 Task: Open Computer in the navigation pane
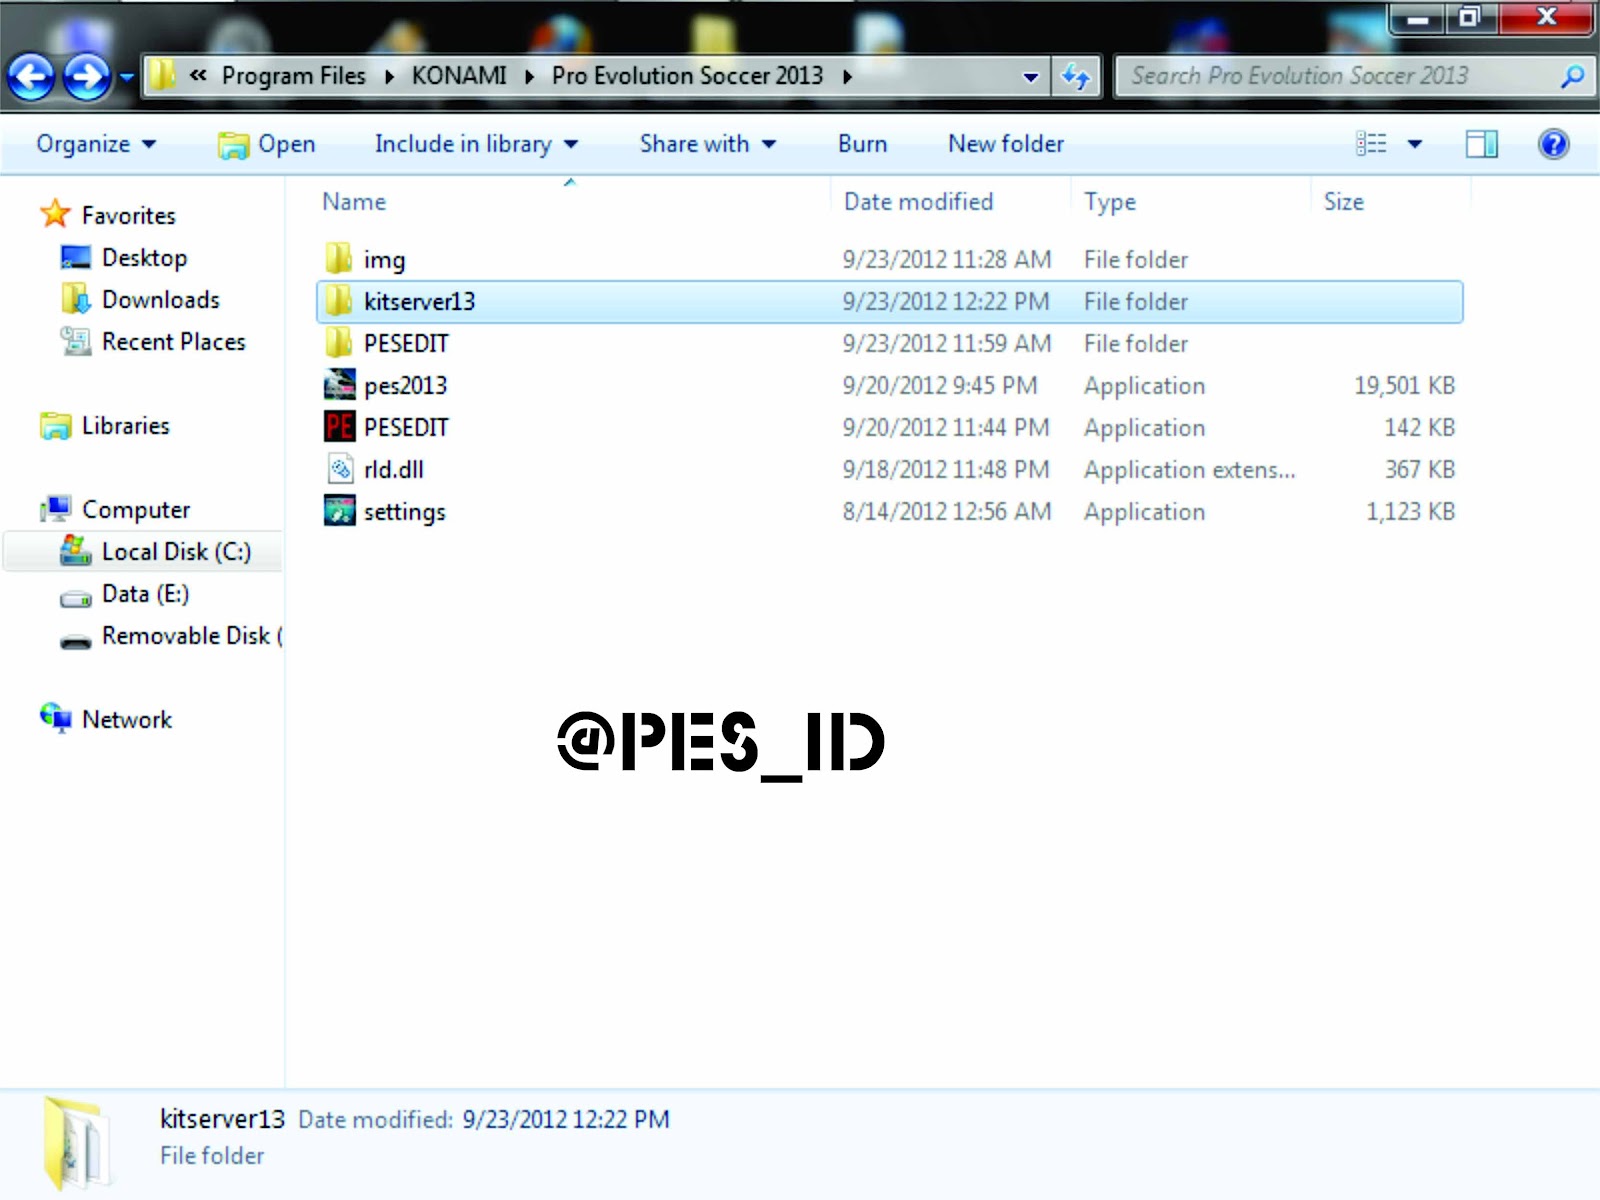(x=135, y=510)
